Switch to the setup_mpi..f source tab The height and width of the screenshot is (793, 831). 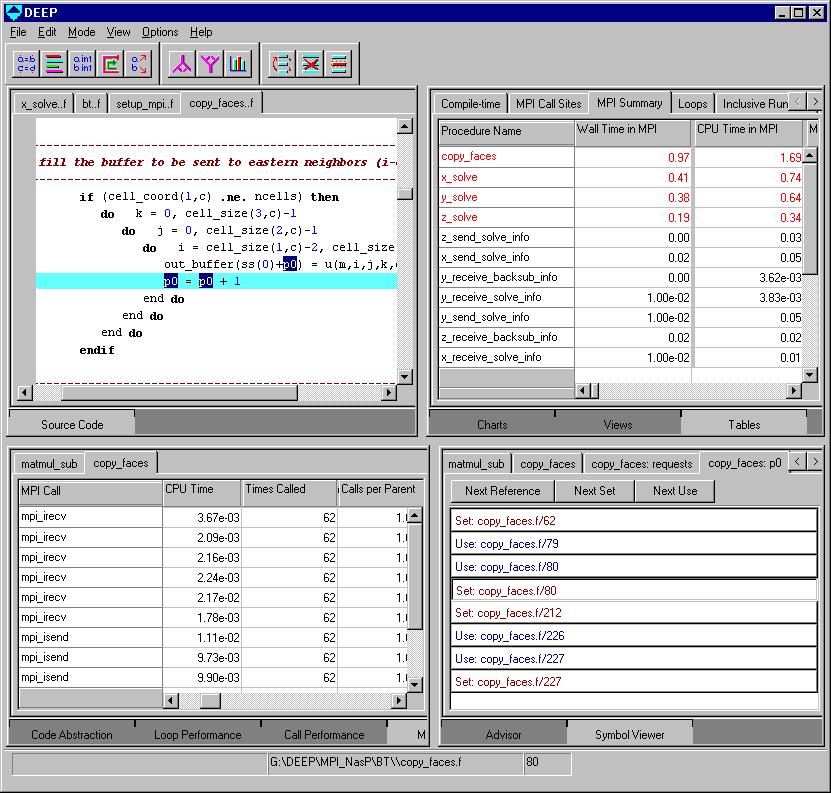pos(145,104)
